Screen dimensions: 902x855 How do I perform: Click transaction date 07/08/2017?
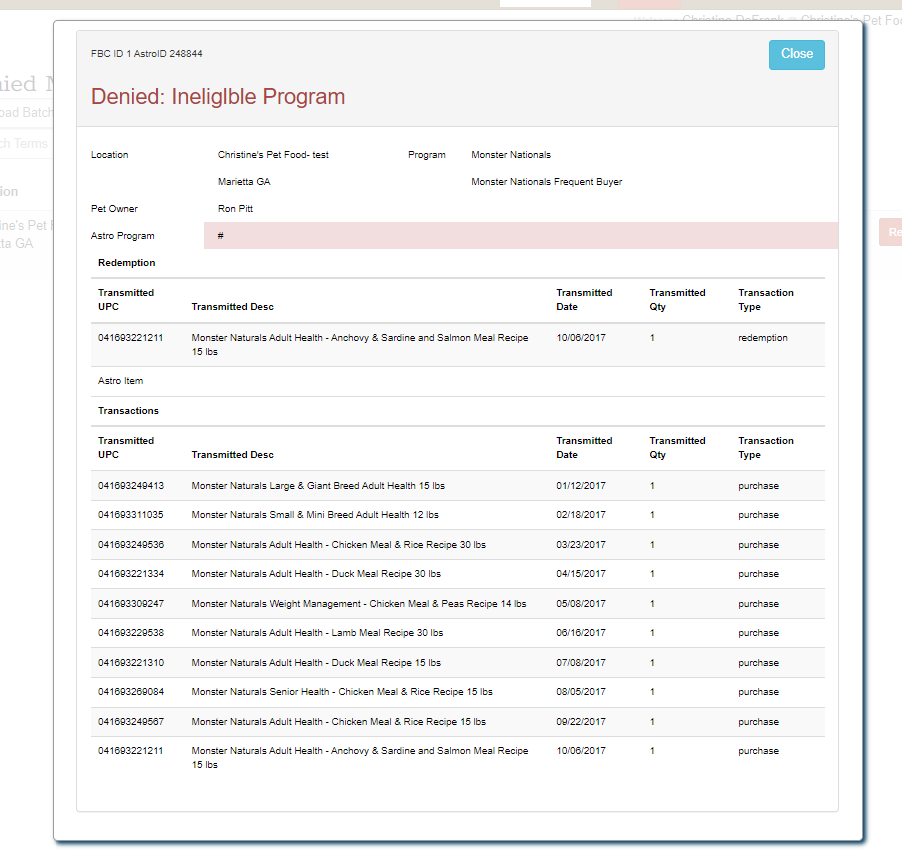pyautogui.click(x=581, y=662)
